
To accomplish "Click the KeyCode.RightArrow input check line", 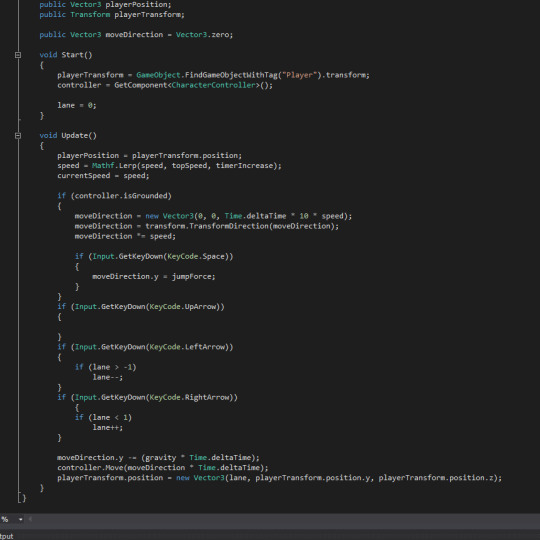I will point(147,397).
